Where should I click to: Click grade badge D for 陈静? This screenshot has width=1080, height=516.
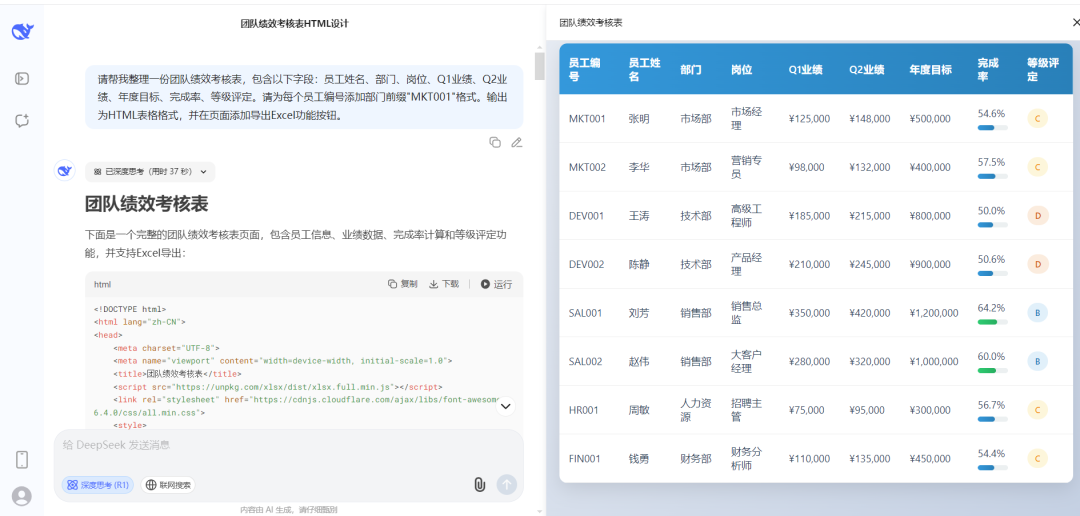[x=1037, y=264]
